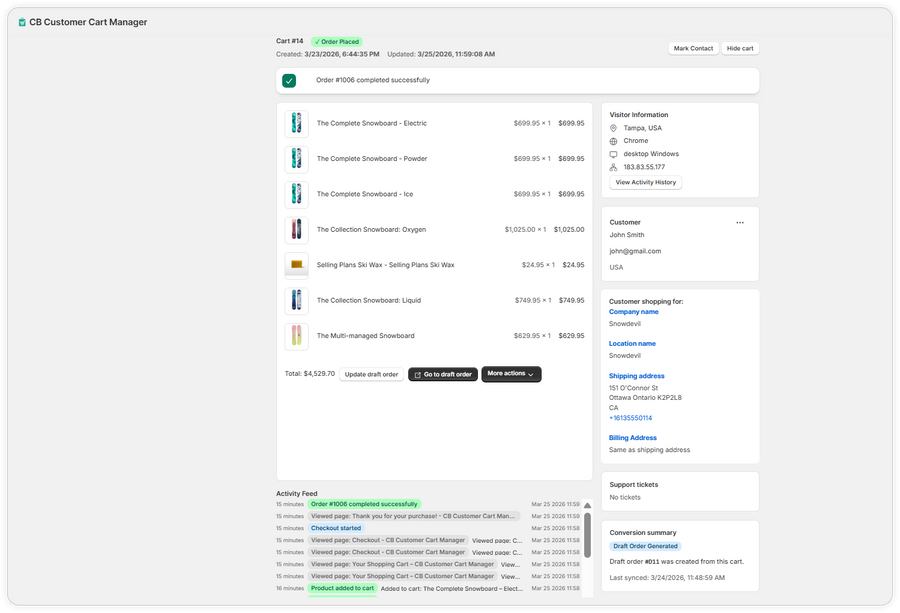Click View Activity History button
900x613 pixels.
tap(645, 183)
